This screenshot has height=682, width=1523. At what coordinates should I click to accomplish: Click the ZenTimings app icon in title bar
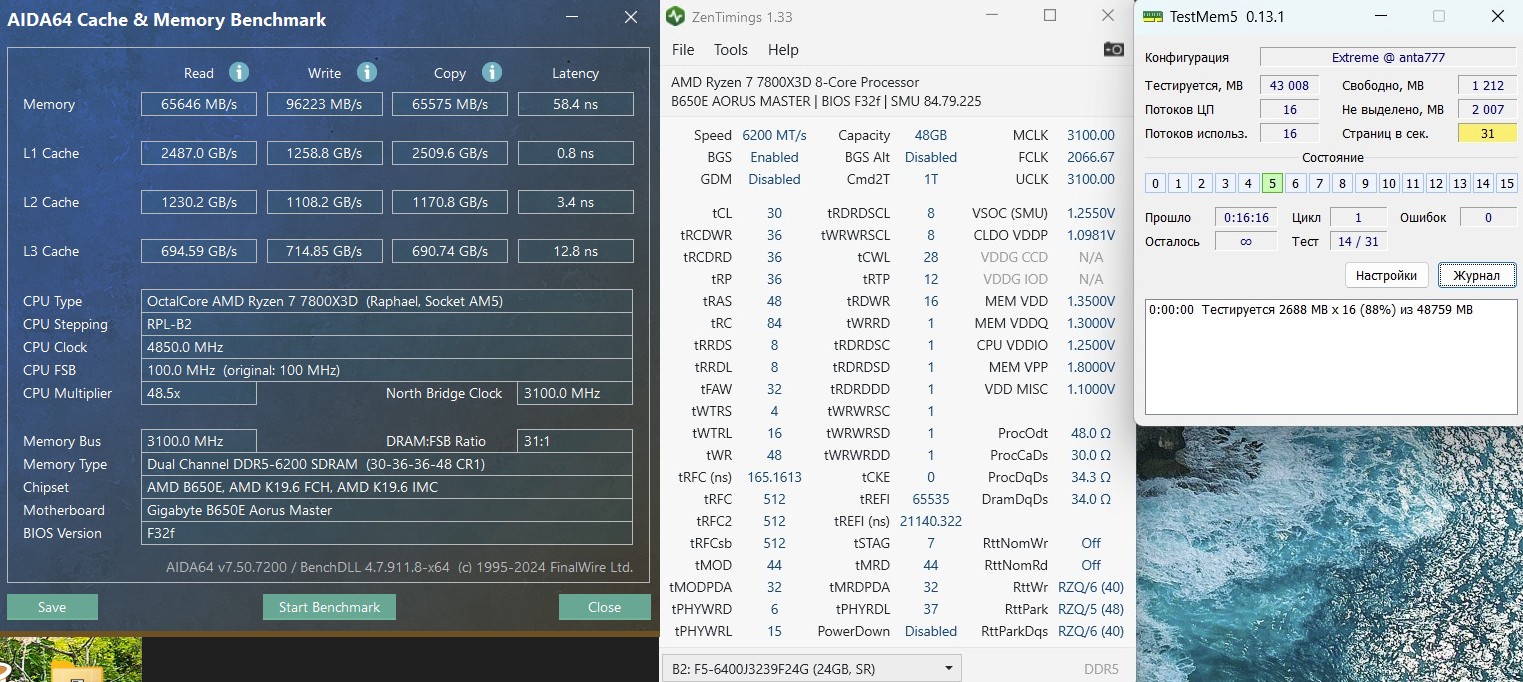676,16
